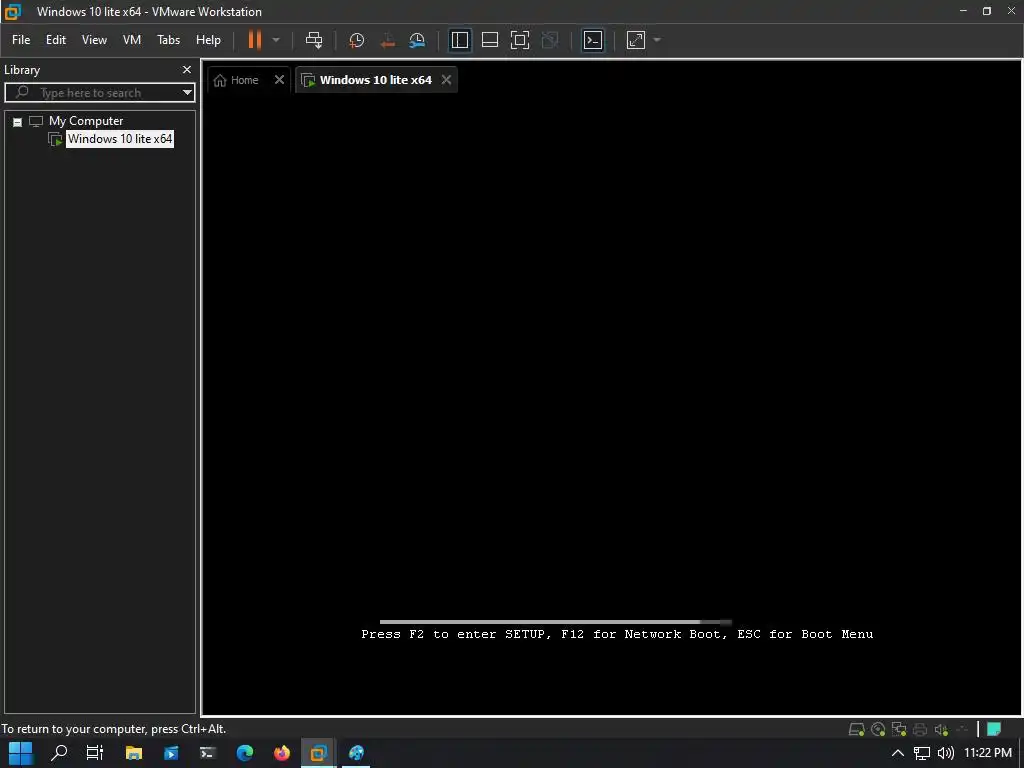Open File Explorer from the taskbar
The height and width of the screenshot is (768, 1024).
(x=134, y=753)
